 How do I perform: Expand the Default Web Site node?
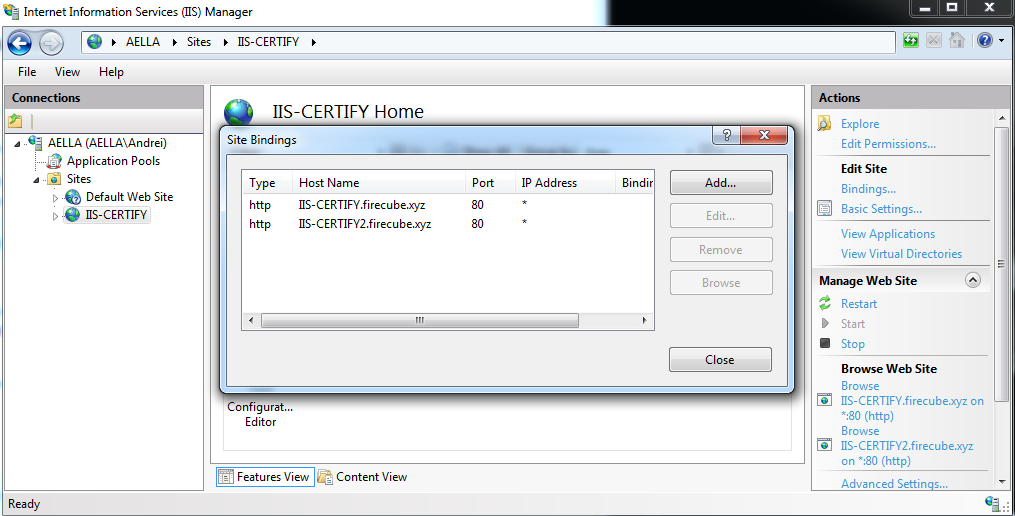click(56, 198)
